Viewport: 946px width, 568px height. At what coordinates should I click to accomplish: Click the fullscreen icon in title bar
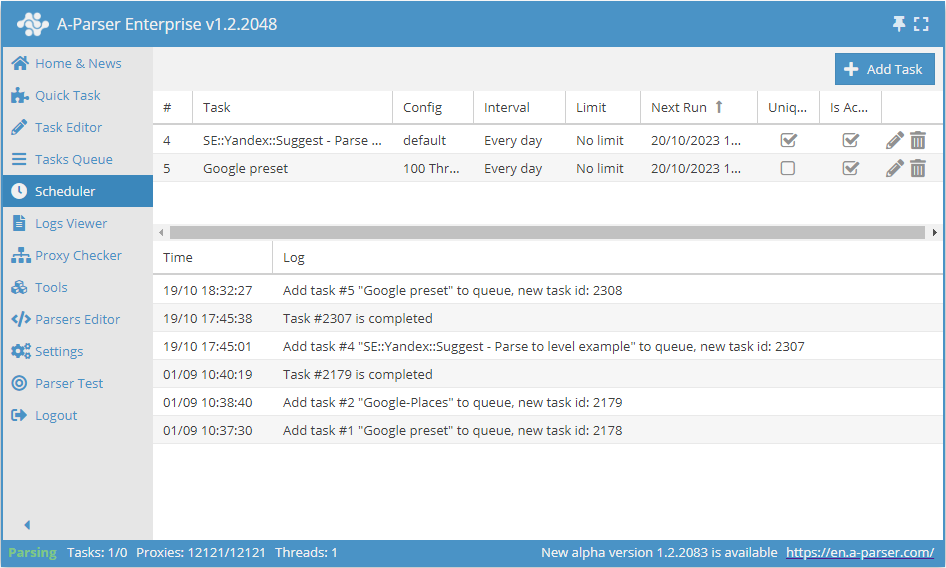point(922,24)
